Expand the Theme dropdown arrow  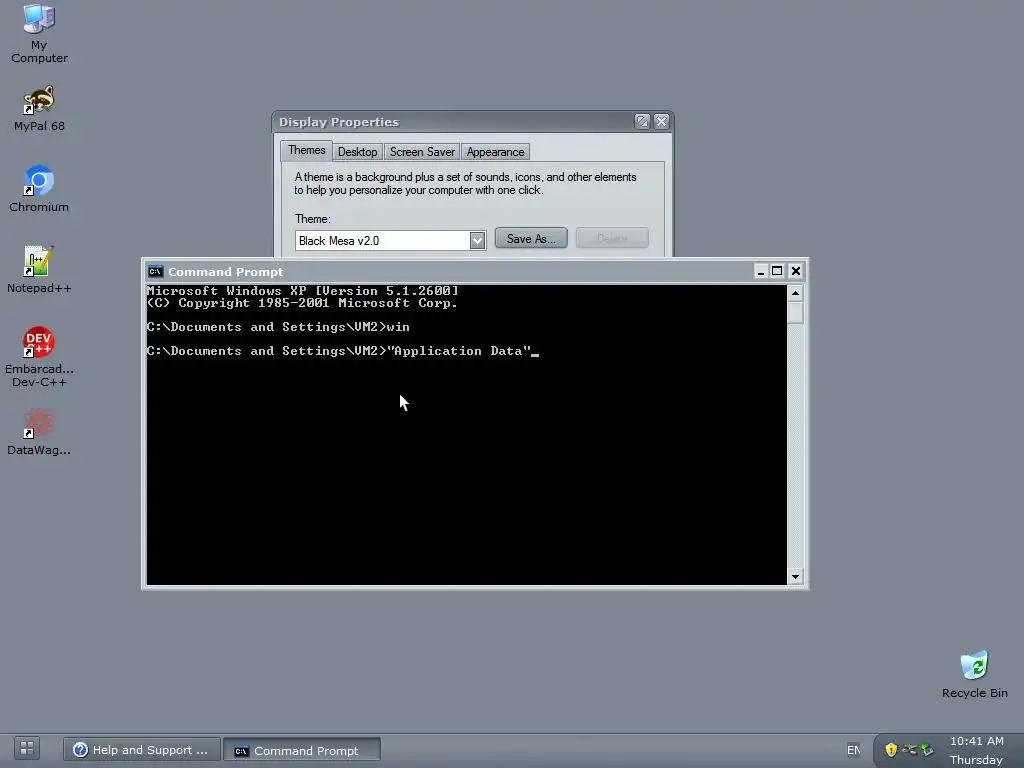coord(477,241)
